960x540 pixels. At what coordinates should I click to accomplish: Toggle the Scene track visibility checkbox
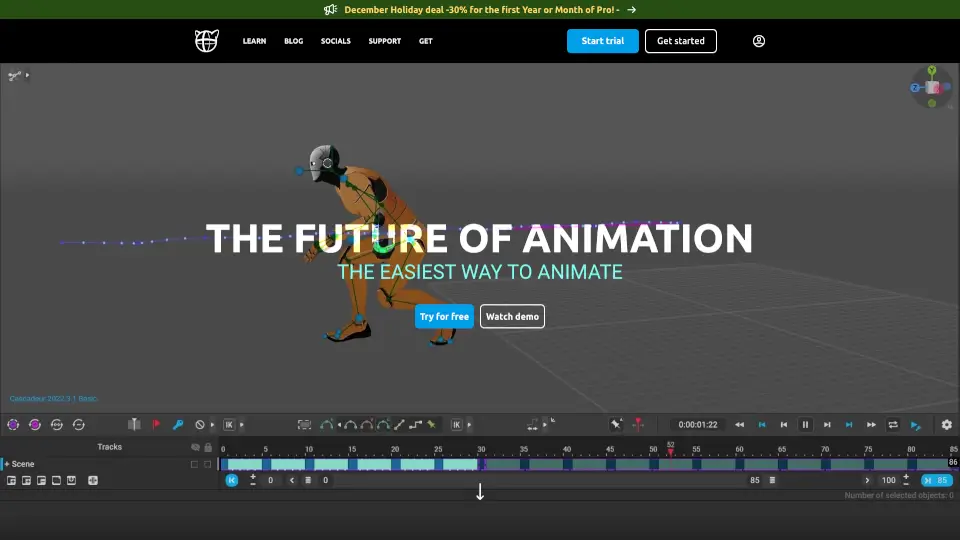click(195, 464)
